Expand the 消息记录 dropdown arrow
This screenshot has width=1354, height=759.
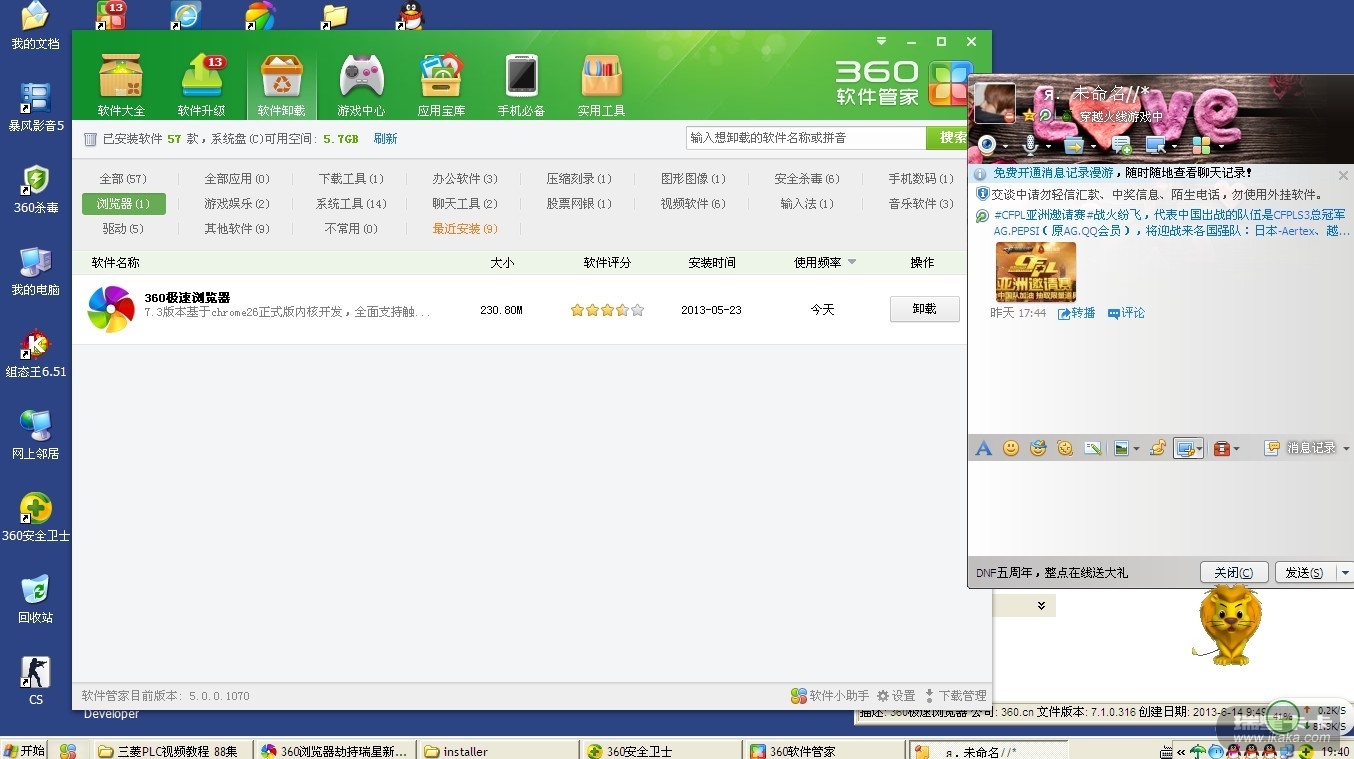click(1345, 449)
